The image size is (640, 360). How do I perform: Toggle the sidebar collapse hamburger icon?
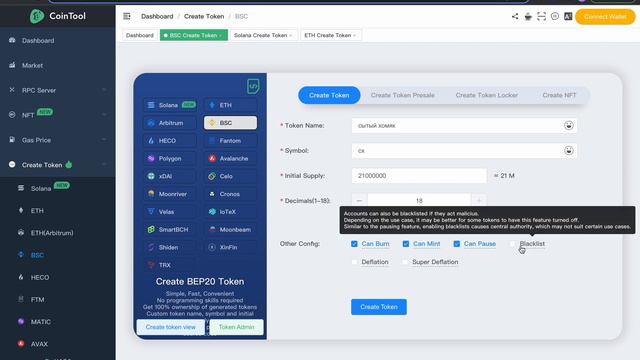127,16
